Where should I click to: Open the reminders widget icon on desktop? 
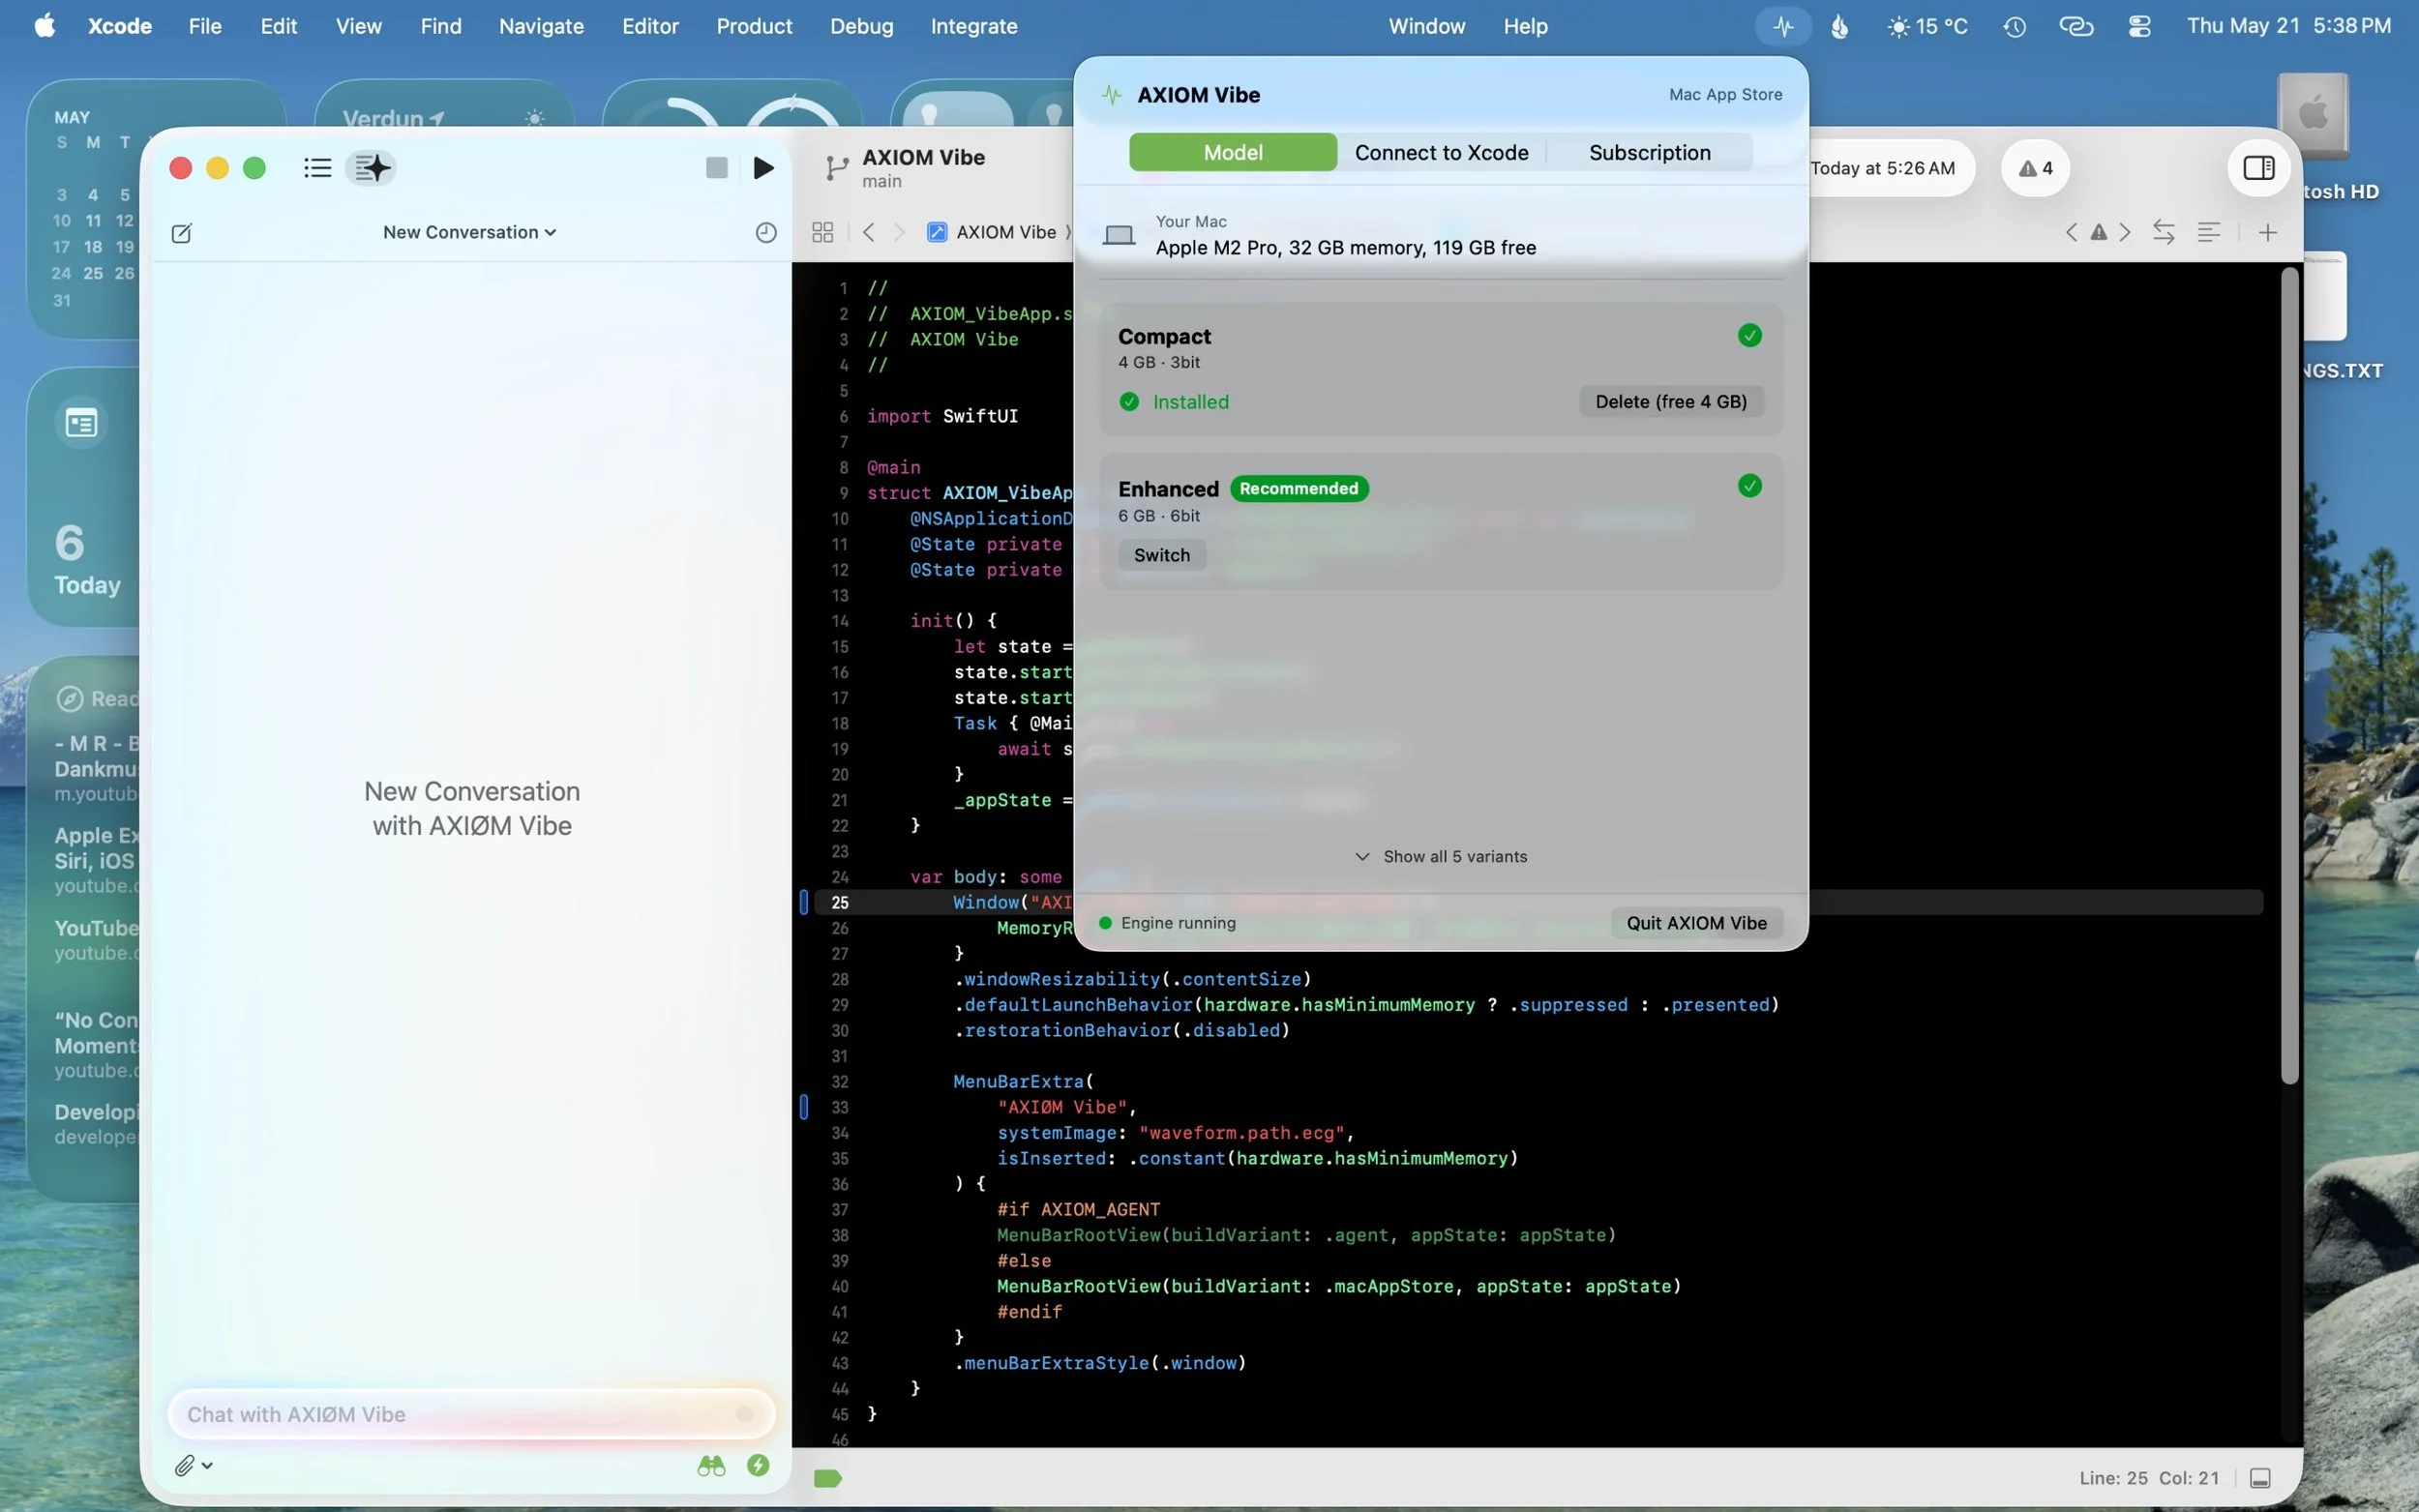81,423
